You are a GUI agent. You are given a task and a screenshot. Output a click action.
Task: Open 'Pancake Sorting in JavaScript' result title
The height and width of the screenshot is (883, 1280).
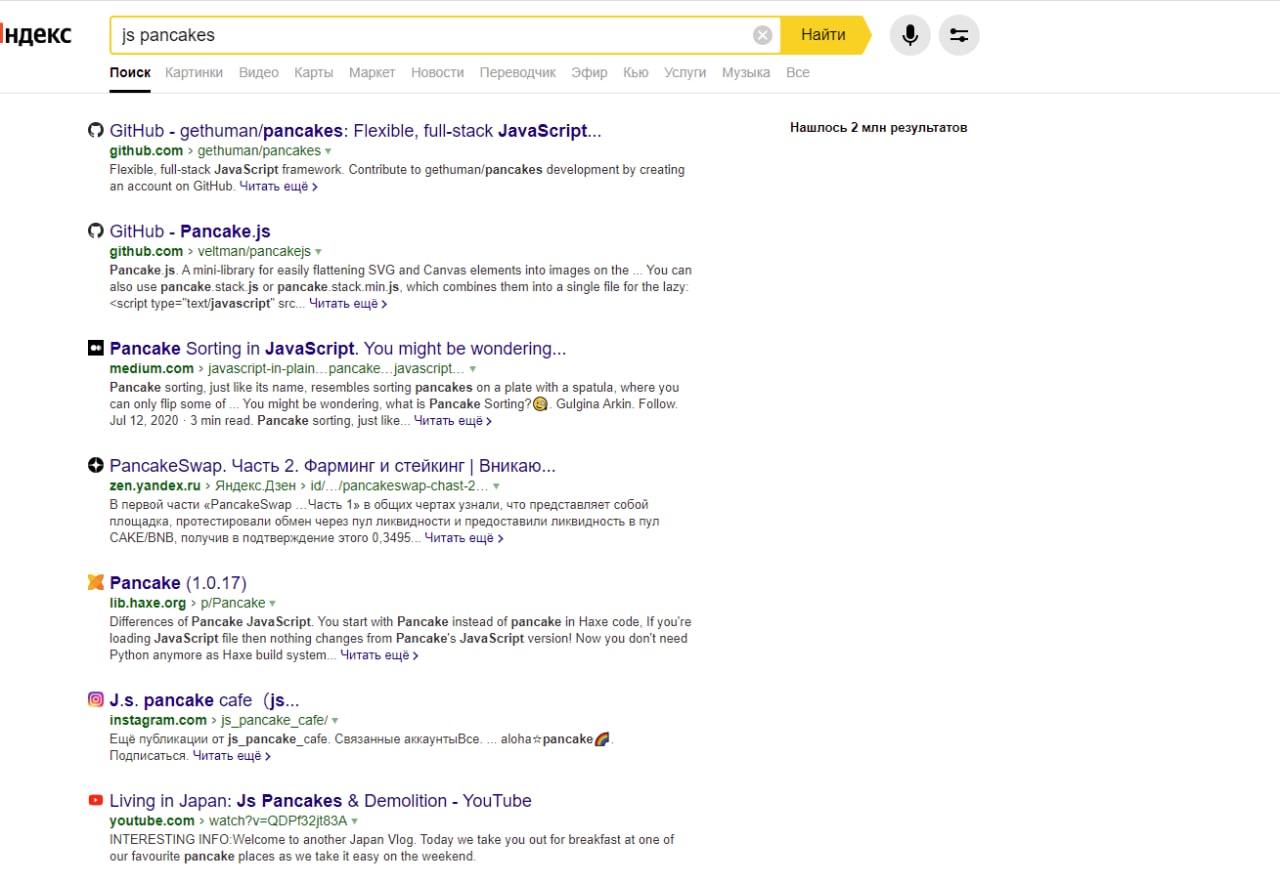(338, 349)
